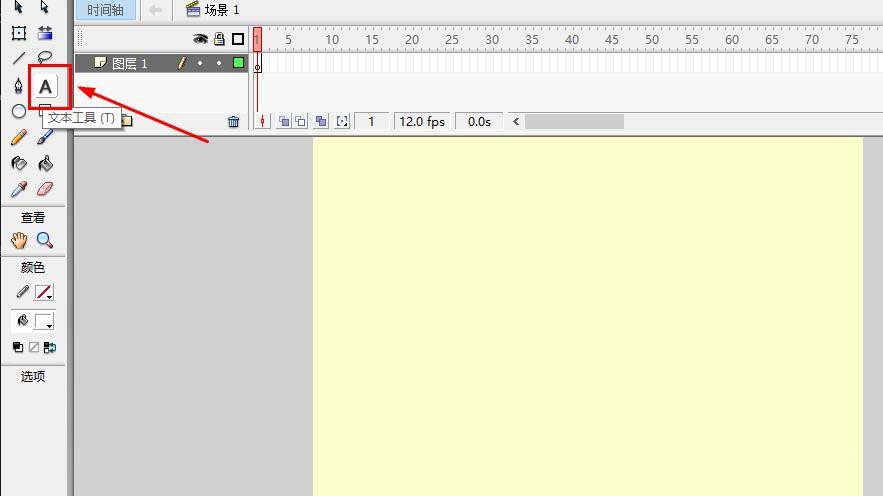Toggle the 时间轴 timeline button
The height and width of the screenshot is (496, 883).
pos(105,10)
